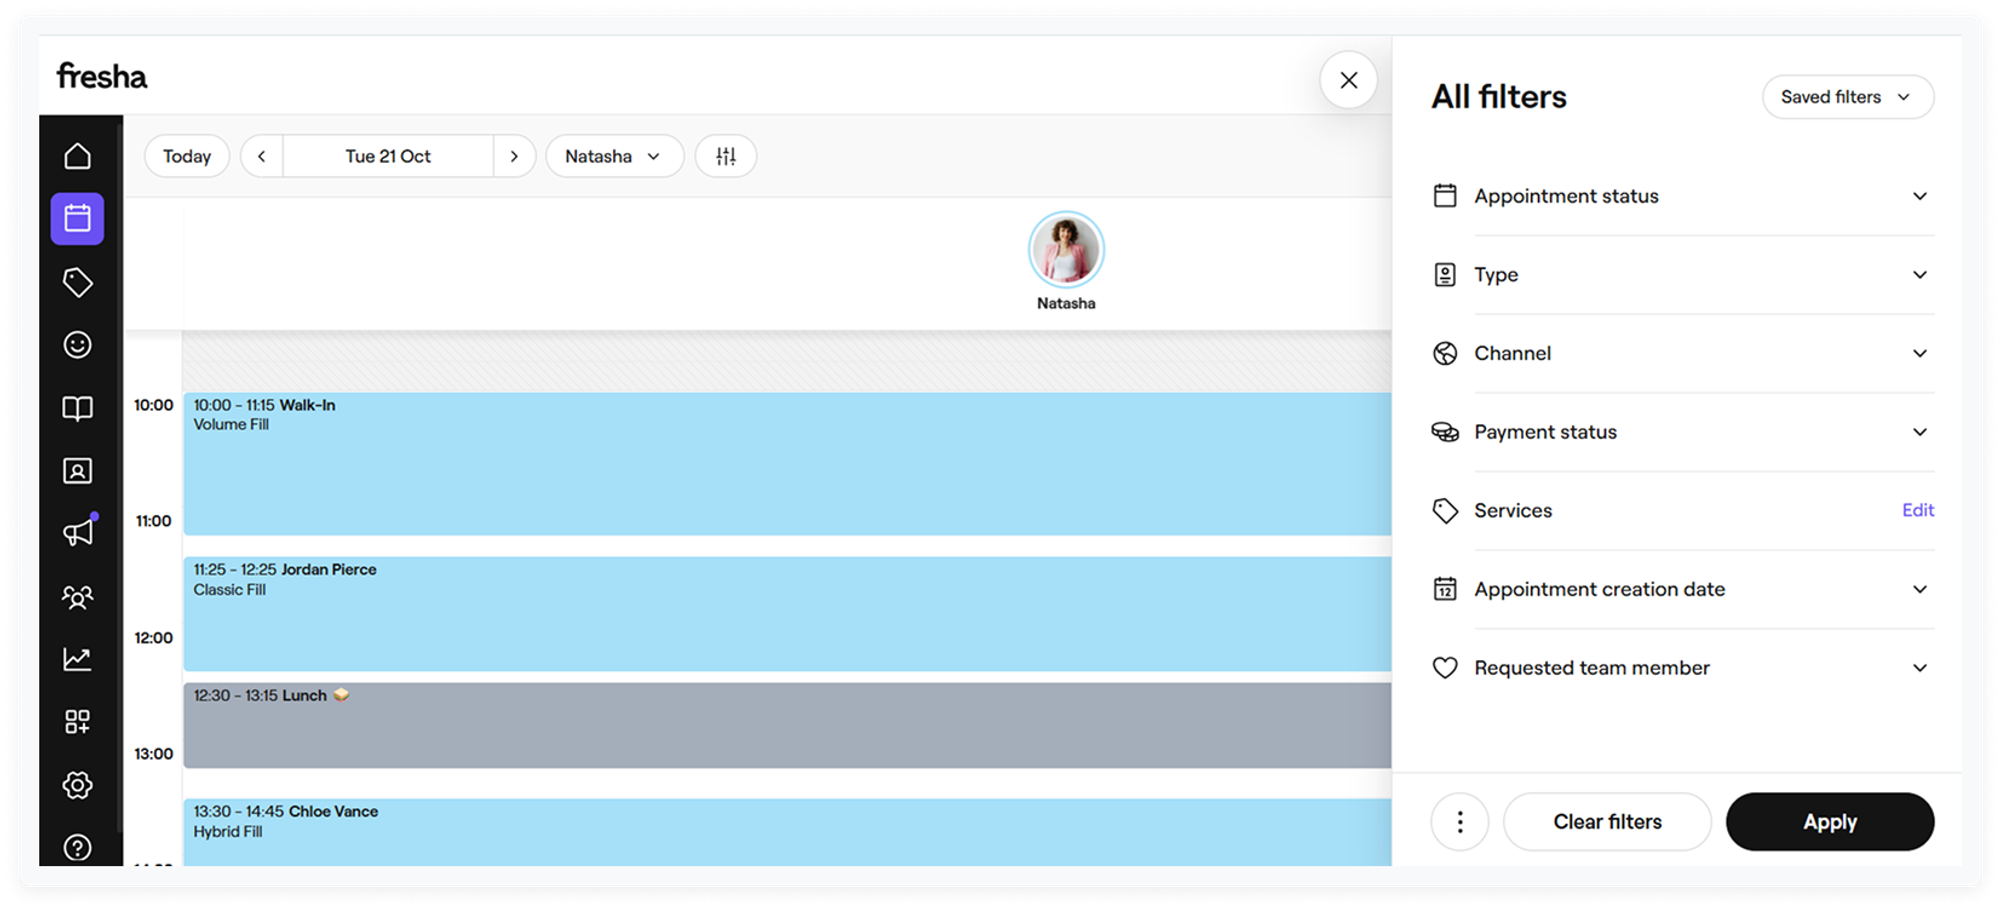Open the Lunch blocked time slot
Screen dimensions: 2000x909
click(787, 725)
